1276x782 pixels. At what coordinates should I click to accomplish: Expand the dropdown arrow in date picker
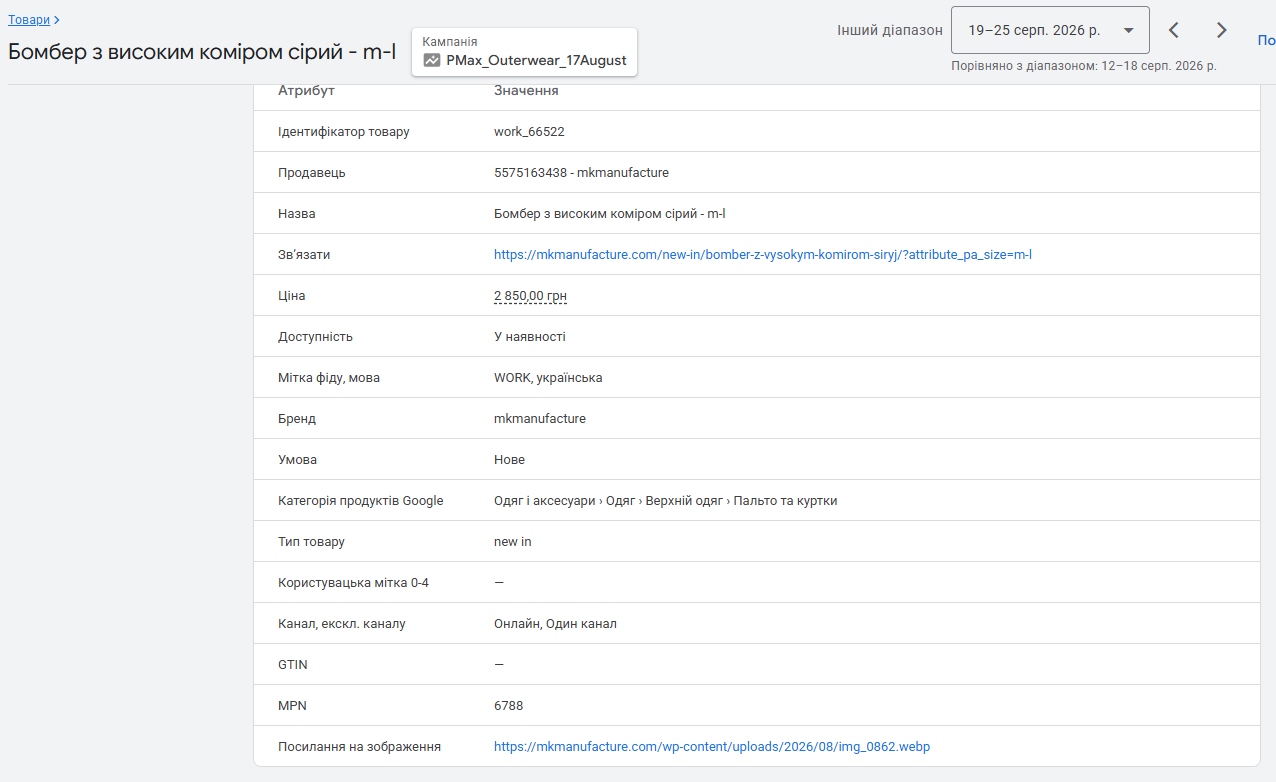point(1129,30)
